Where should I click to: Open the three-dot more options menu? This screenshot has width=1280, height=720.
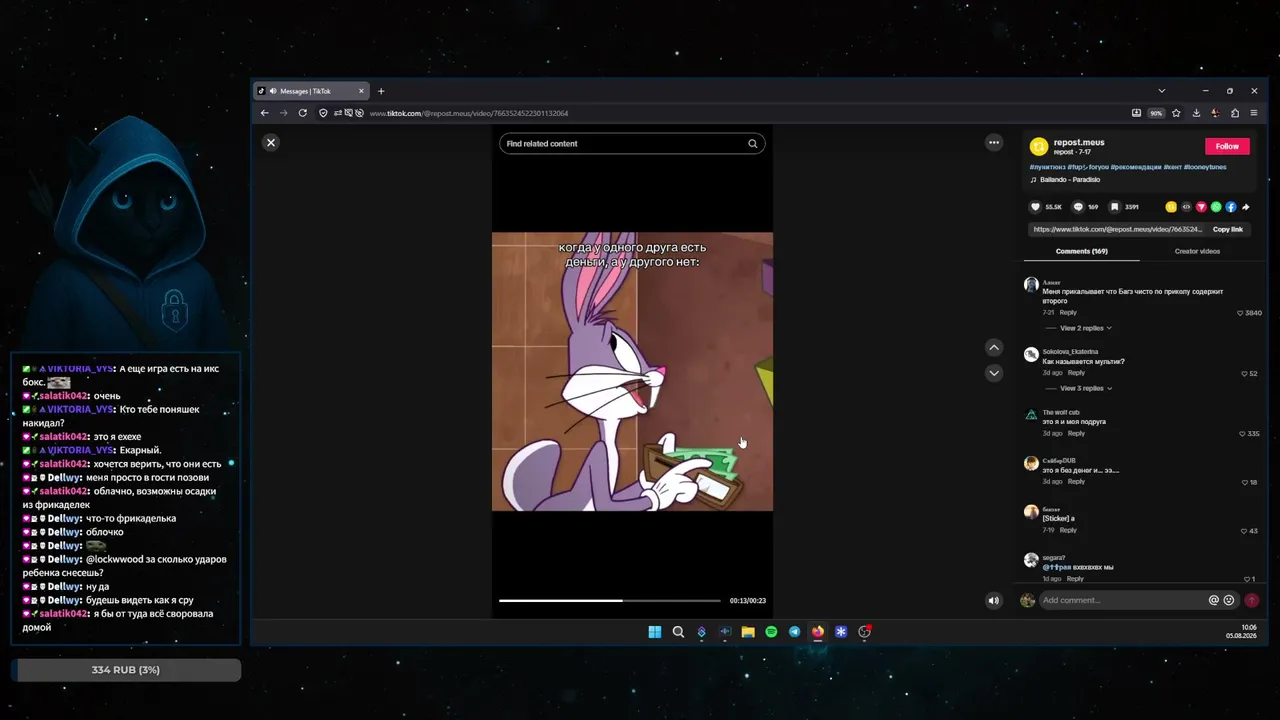click(994, 143)
